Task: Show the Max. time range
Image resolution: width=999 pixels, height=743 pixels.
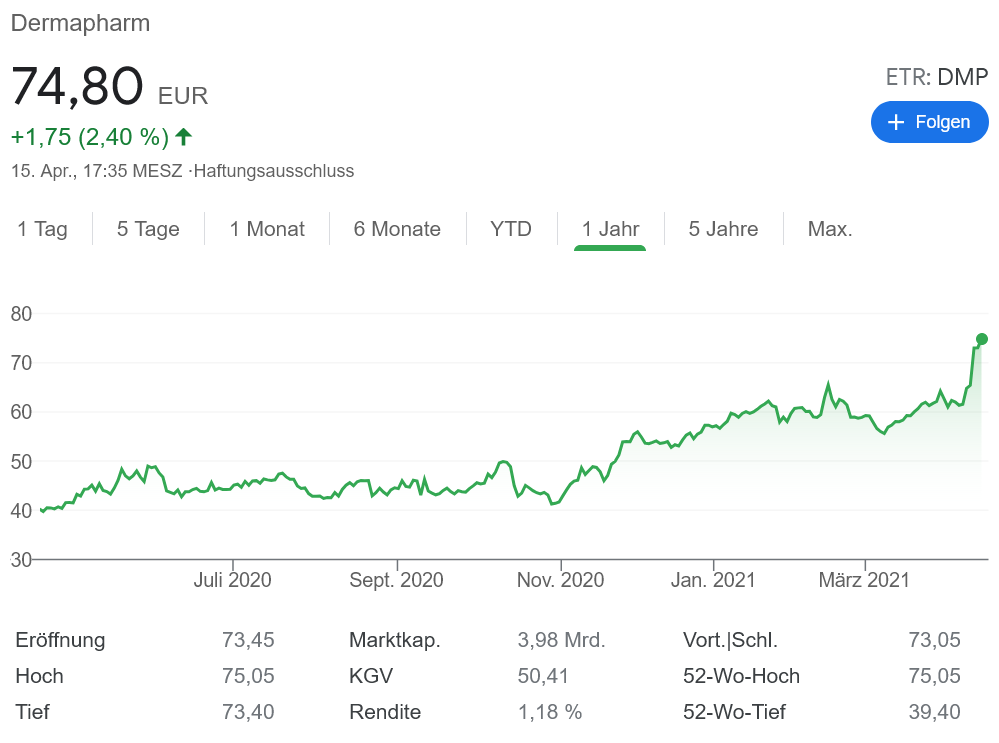Action: [830, 229]
